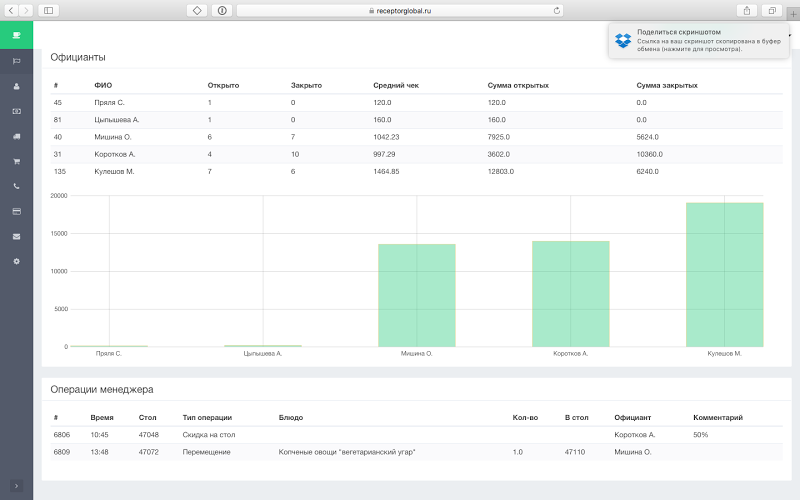Image resolution: width=800 pixels, height=500 pixels.
Task: Show all tabs overview button
Action: (772, 10)
